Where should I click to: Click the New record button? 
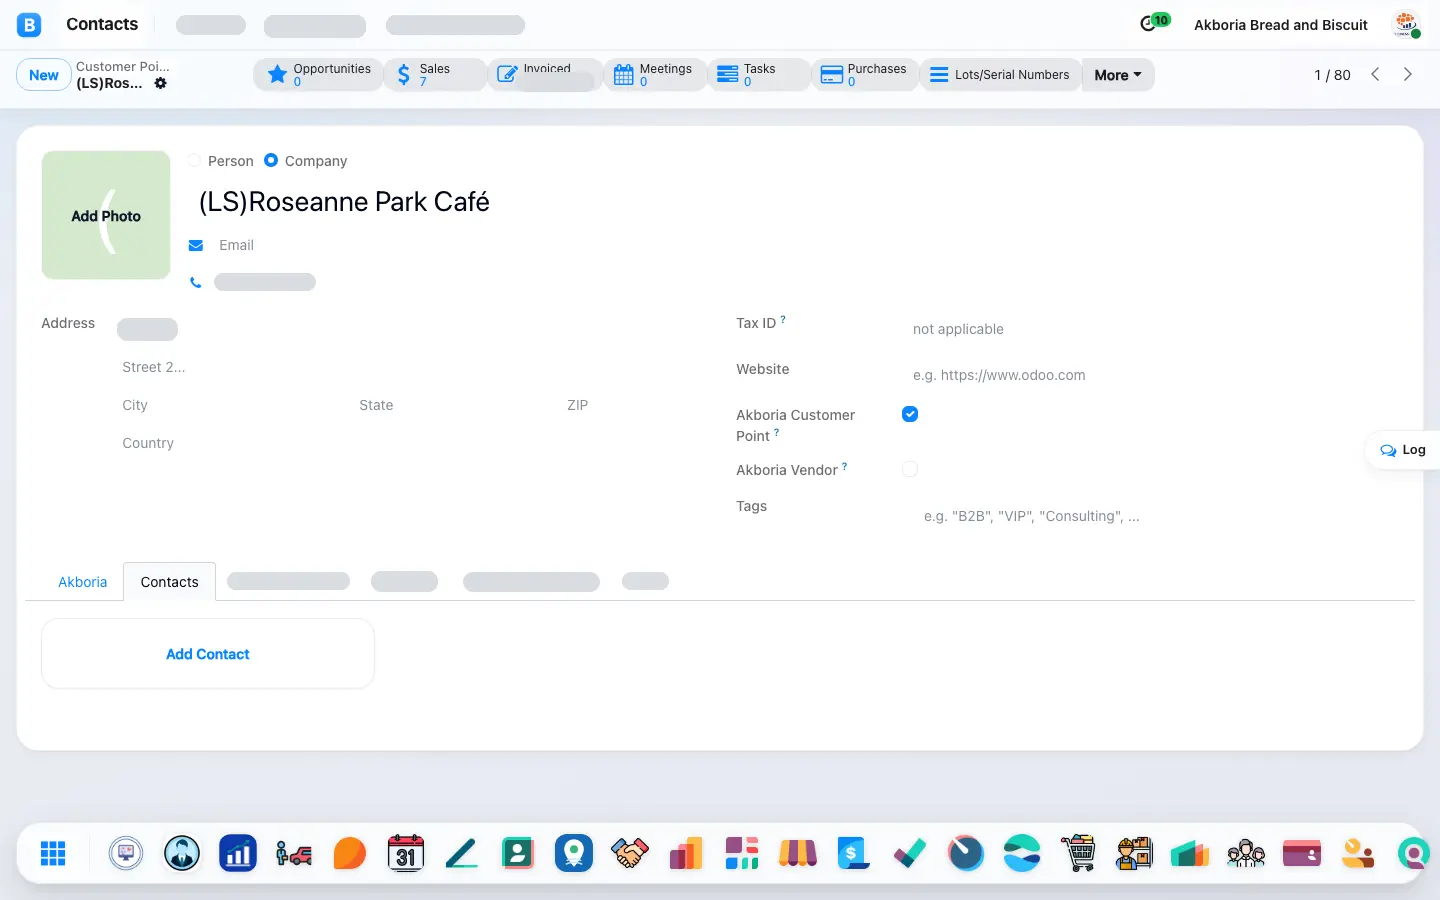tap(44, 75)
